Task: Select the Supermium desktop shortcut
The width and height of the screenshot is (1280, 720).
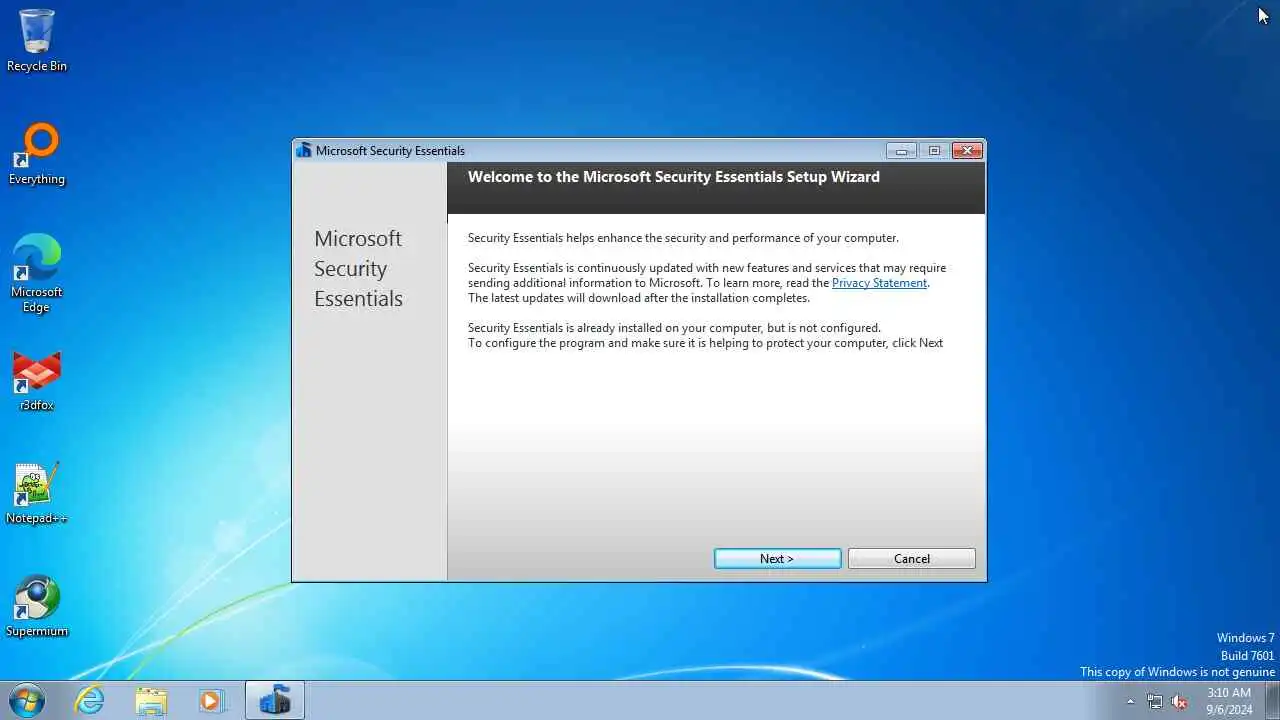Action: (x=37, y=606)
